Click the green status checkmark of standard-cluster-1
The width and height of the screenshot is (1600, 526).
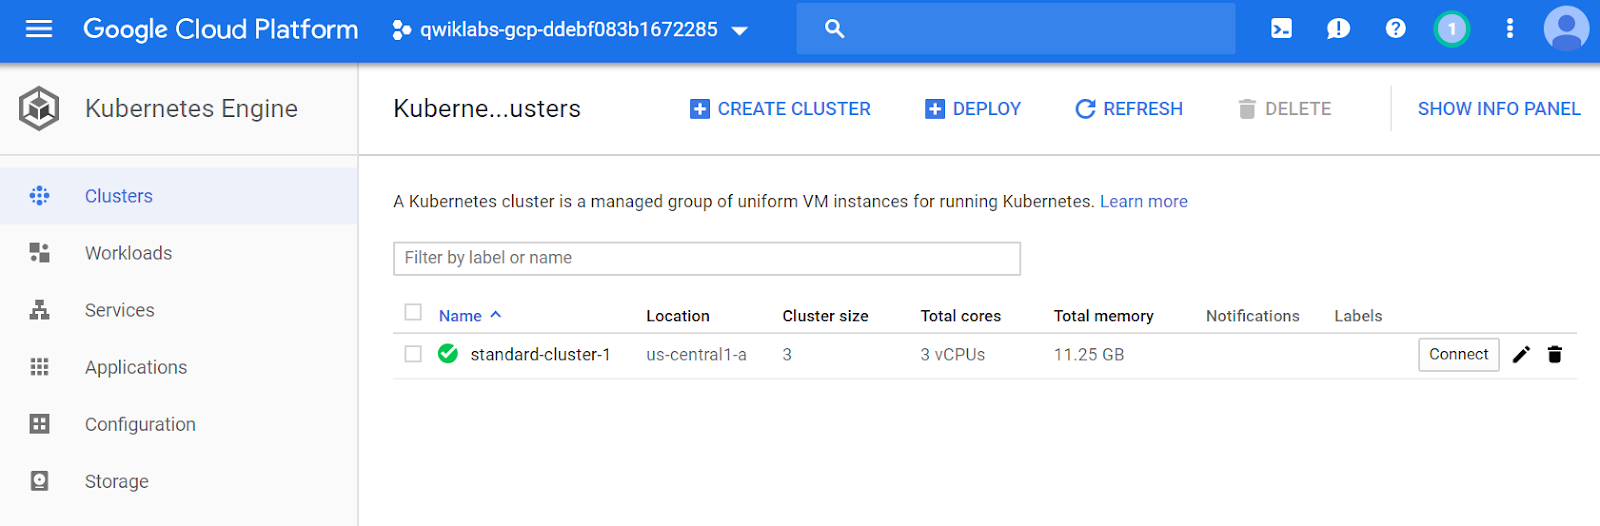coord(448,353)
